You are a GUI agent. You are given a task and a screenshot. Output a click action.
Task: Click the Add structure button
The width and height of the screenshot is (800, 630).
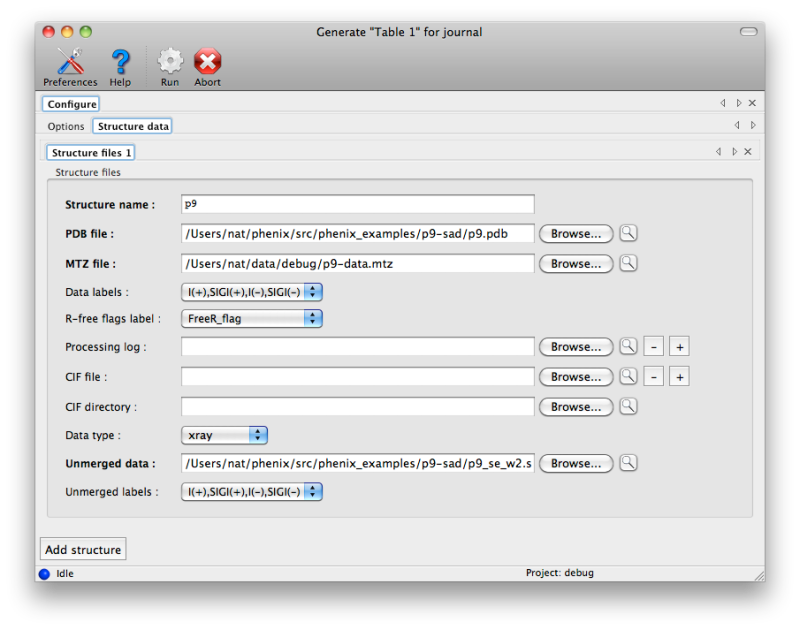tap(83, 550)
